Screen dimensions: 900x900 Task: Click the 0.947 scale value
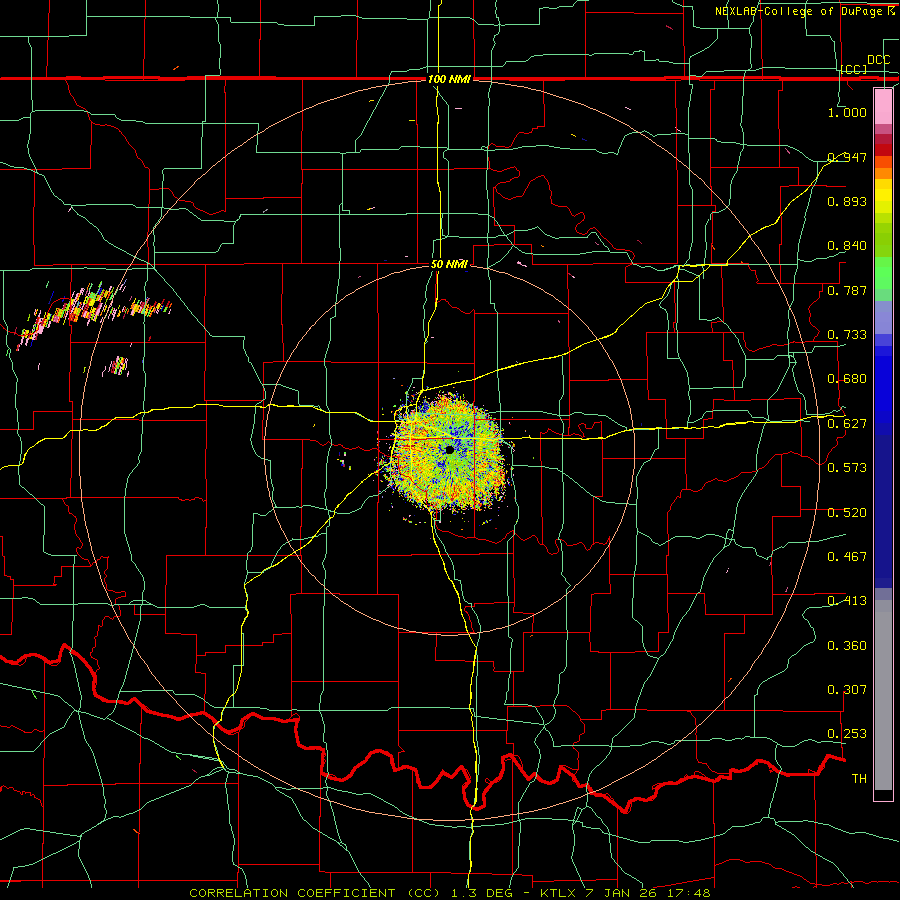point(847,157)
